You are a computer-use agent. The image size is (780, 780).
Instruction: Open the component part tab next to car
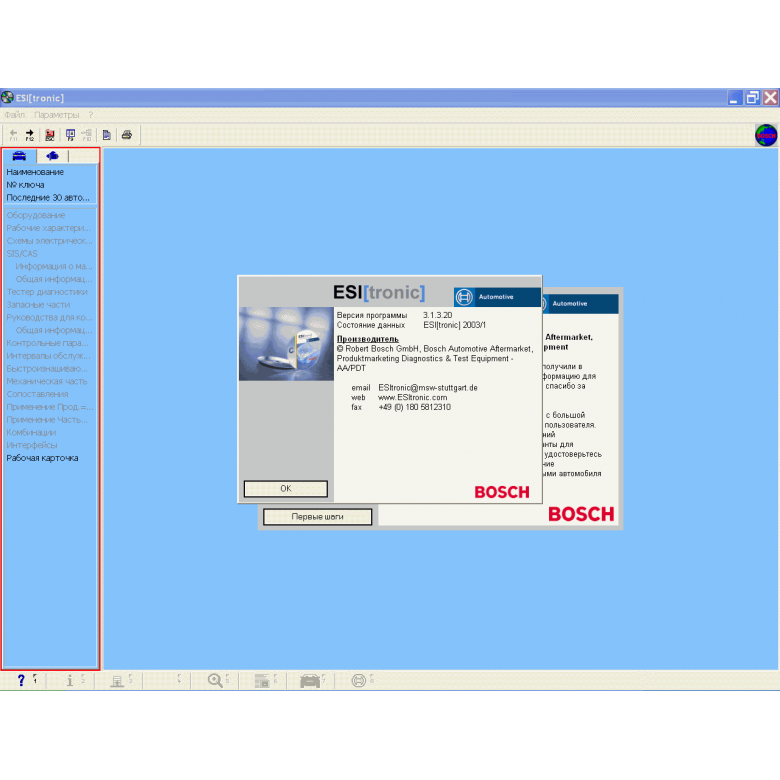click(x=52, y=156)
